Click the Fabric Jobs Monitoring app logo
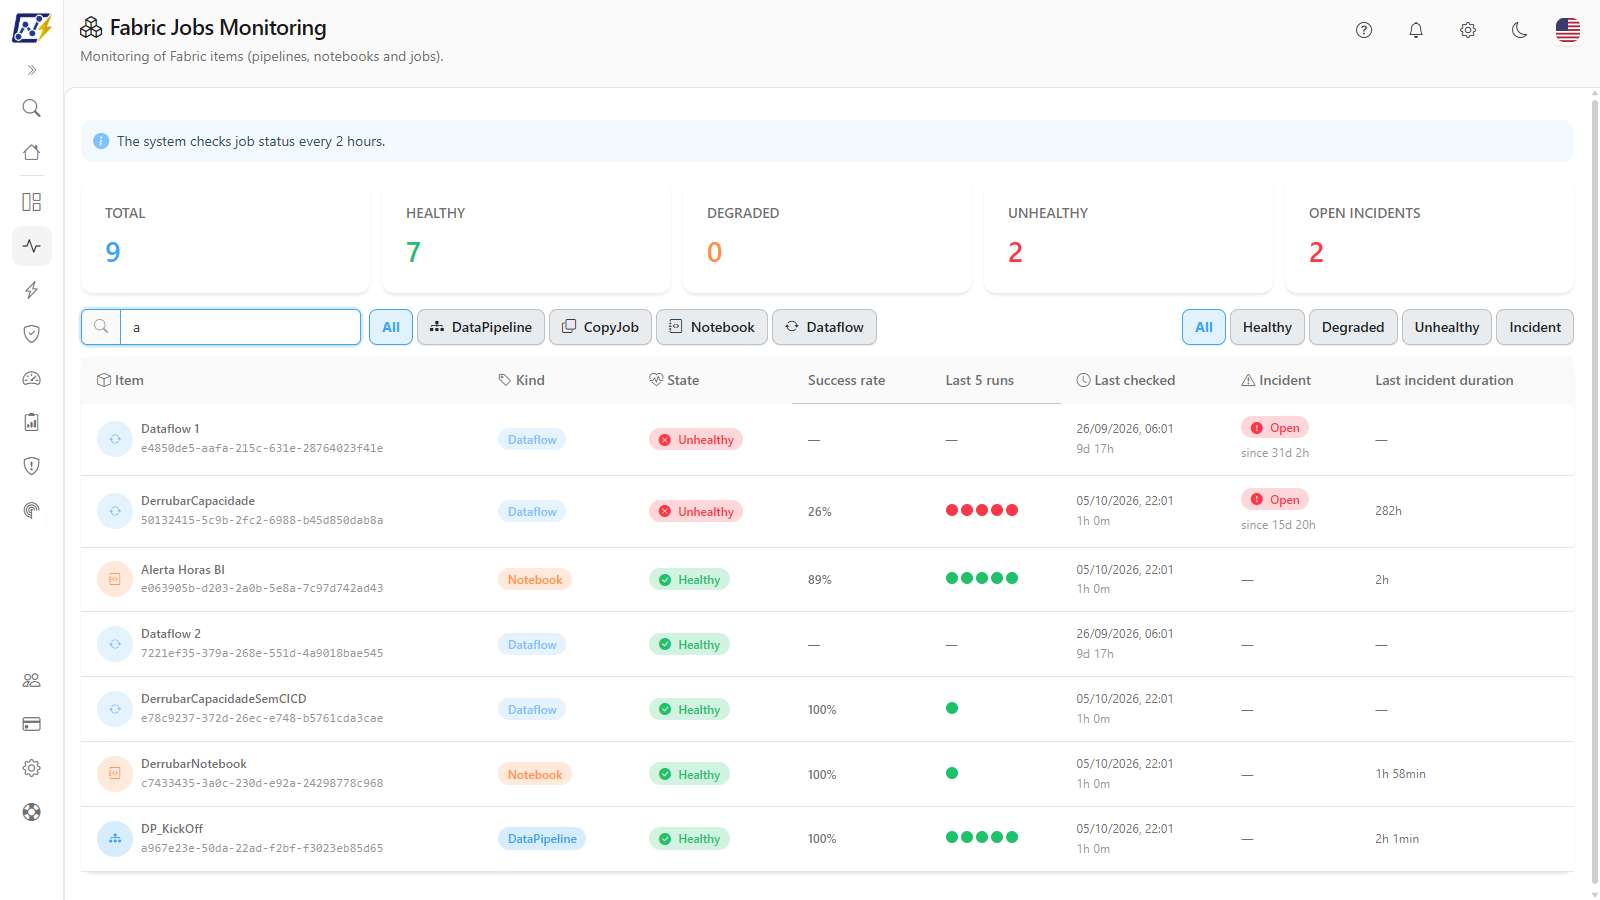 pyautogui.click(x=32, y=28)
